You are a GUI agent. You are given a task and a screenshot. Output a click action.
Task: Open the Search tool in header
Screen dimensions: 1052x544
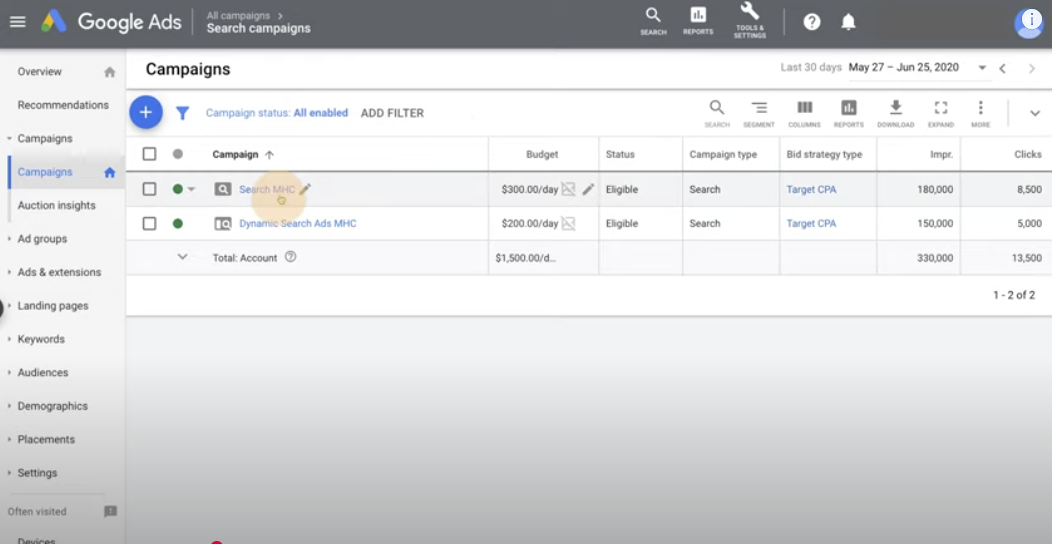653,21
